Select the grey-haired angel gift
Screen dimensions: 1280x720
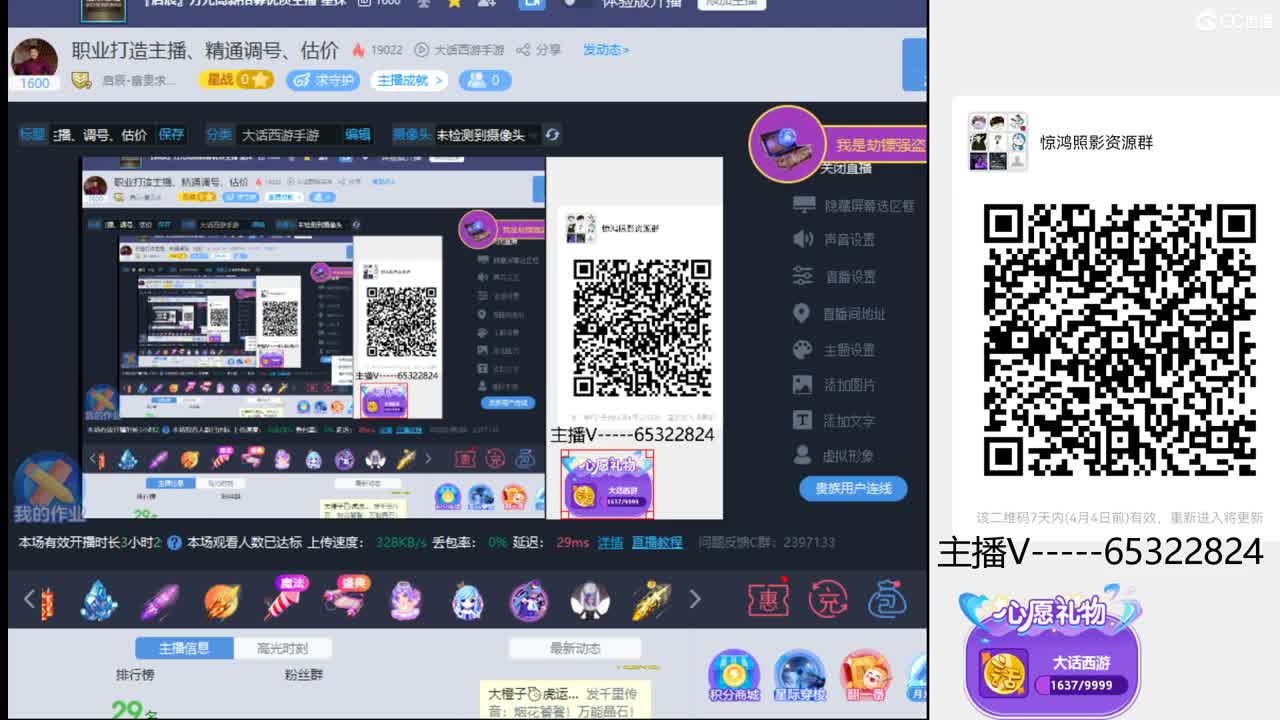coord(590,601)
